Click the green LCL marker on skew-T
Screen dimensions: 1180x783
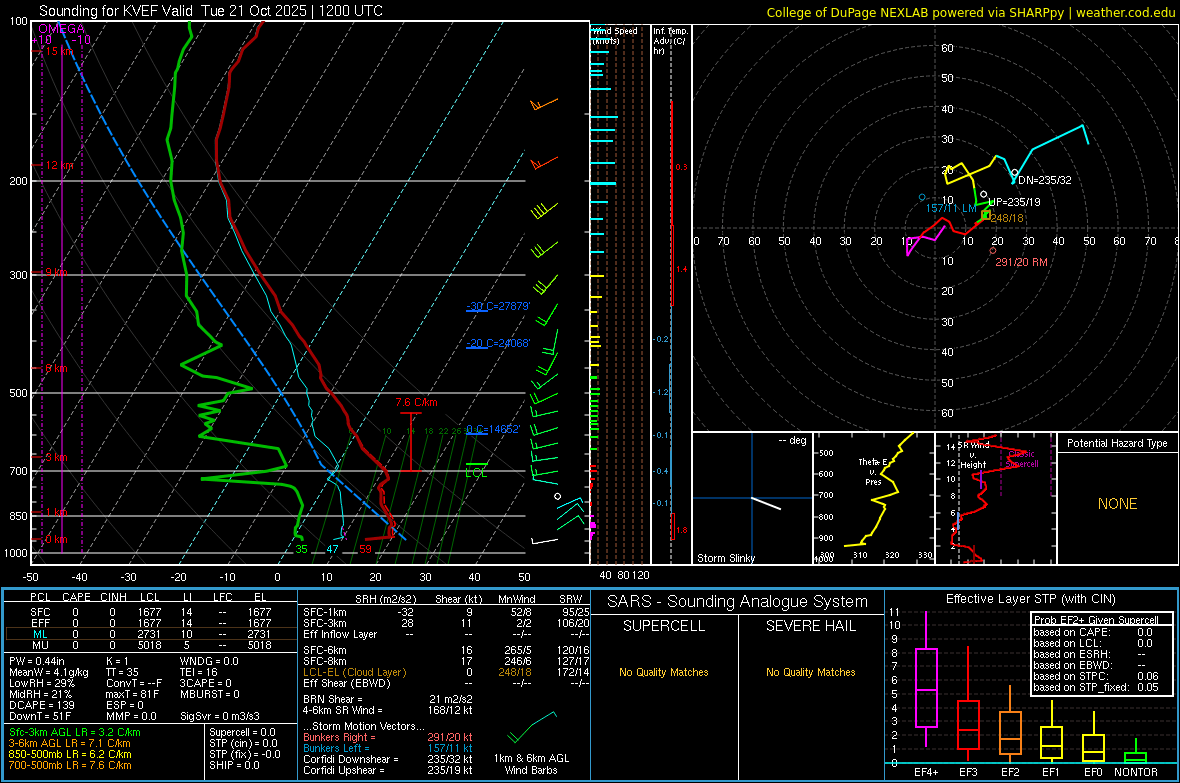pyautogui.click(x=476, y=472)
